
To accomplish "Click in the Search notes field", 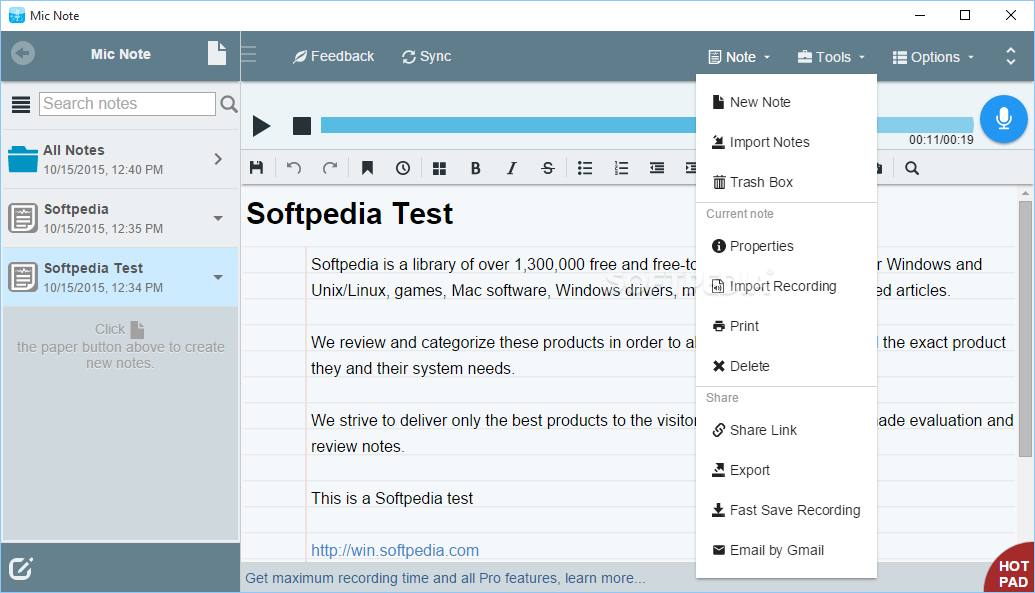I will click(x=127, y=104).
